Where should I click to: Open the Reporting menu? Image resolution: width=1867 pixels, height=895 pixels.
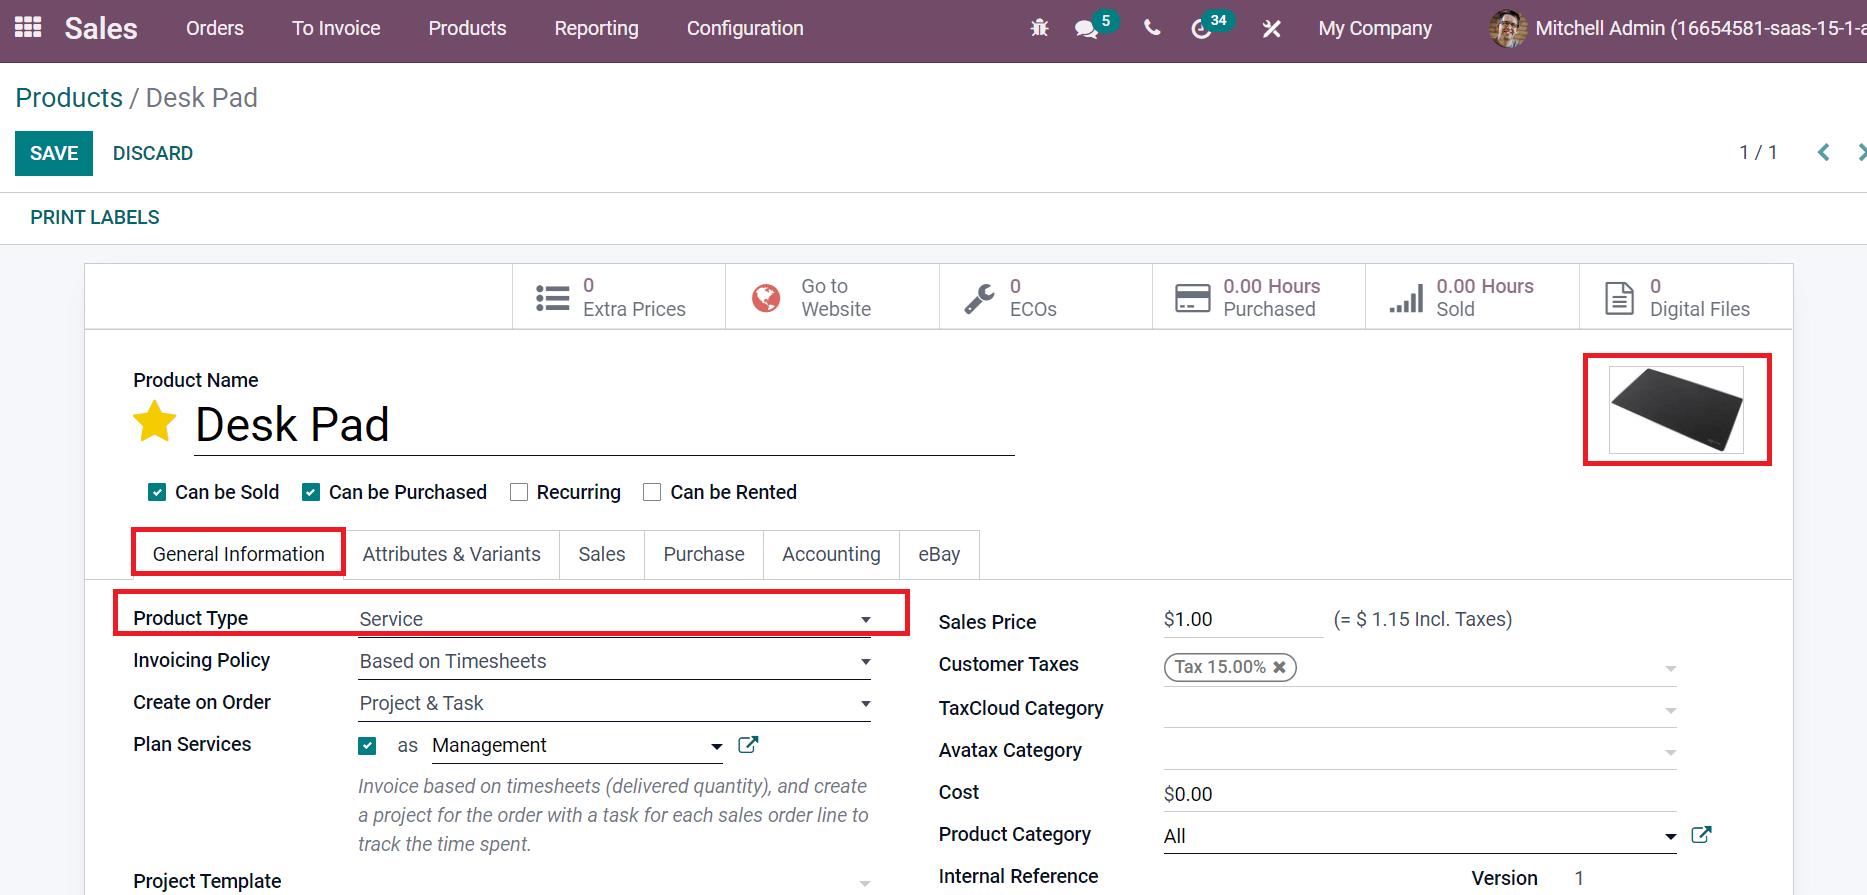(x=596, y=28)
